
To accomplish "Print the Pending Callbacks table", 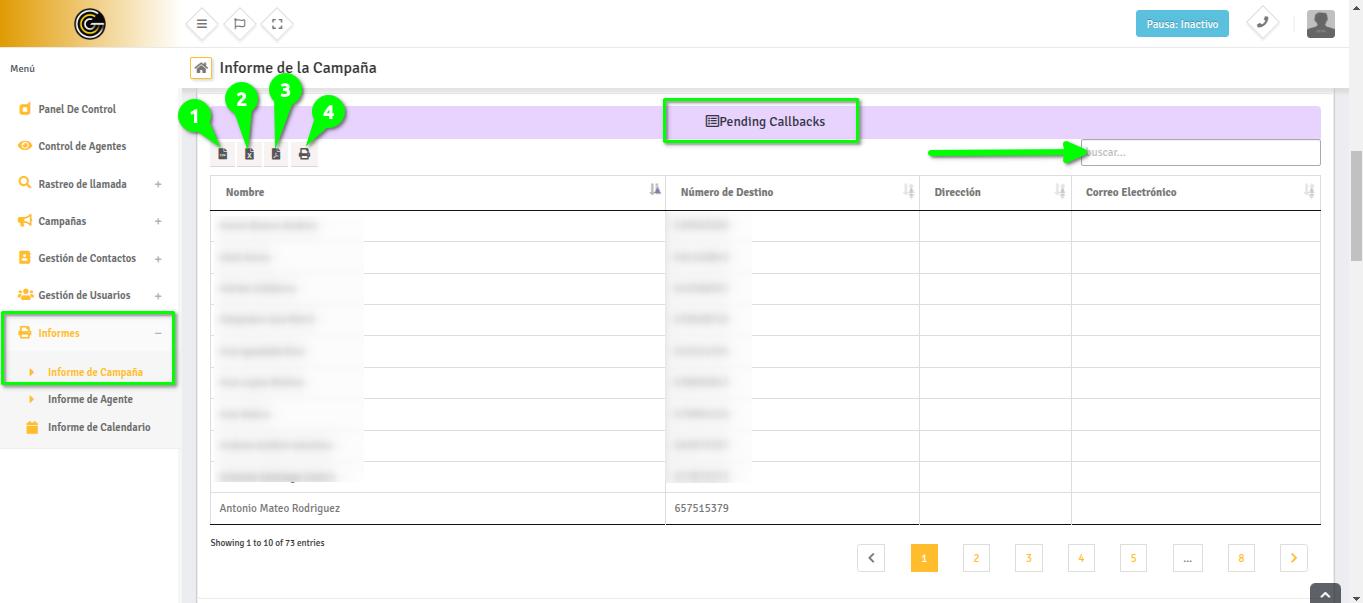I will 305,154.
